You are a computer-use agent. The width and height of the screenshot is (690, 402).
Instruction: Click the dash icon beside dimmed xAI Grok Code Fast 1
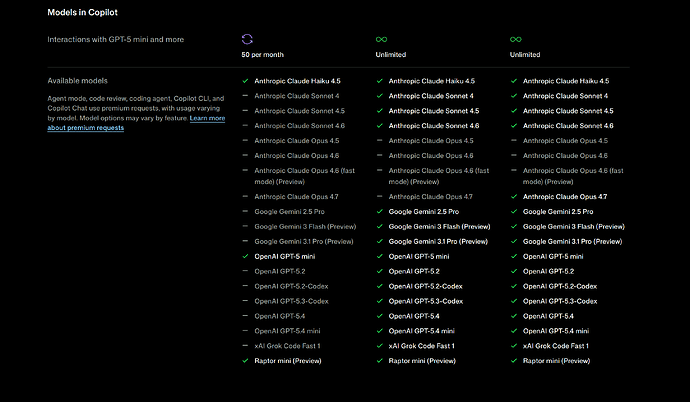(245, 346)
